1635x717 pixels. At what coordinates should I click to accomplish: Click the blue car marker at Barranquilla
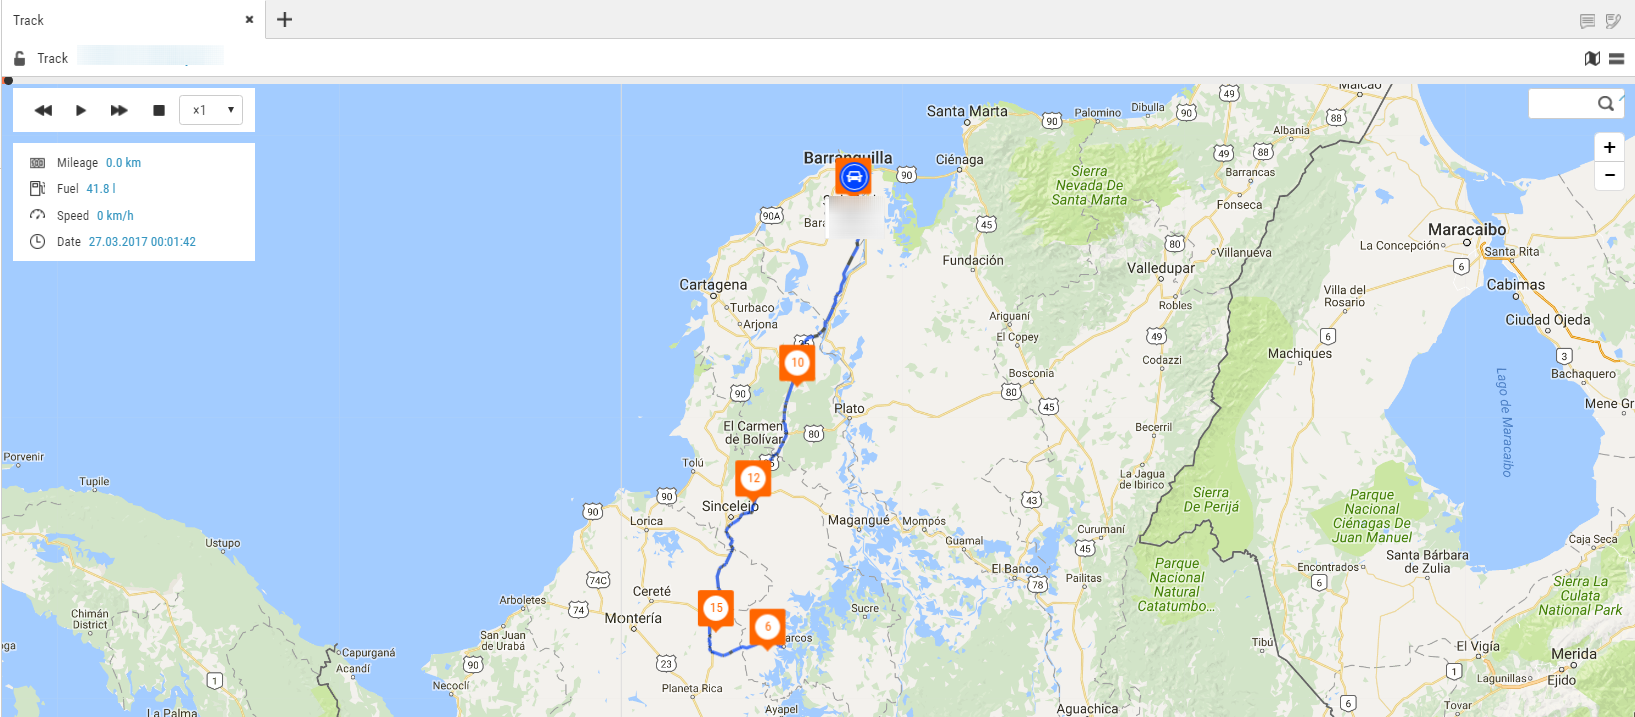click(x=853, y=177)
